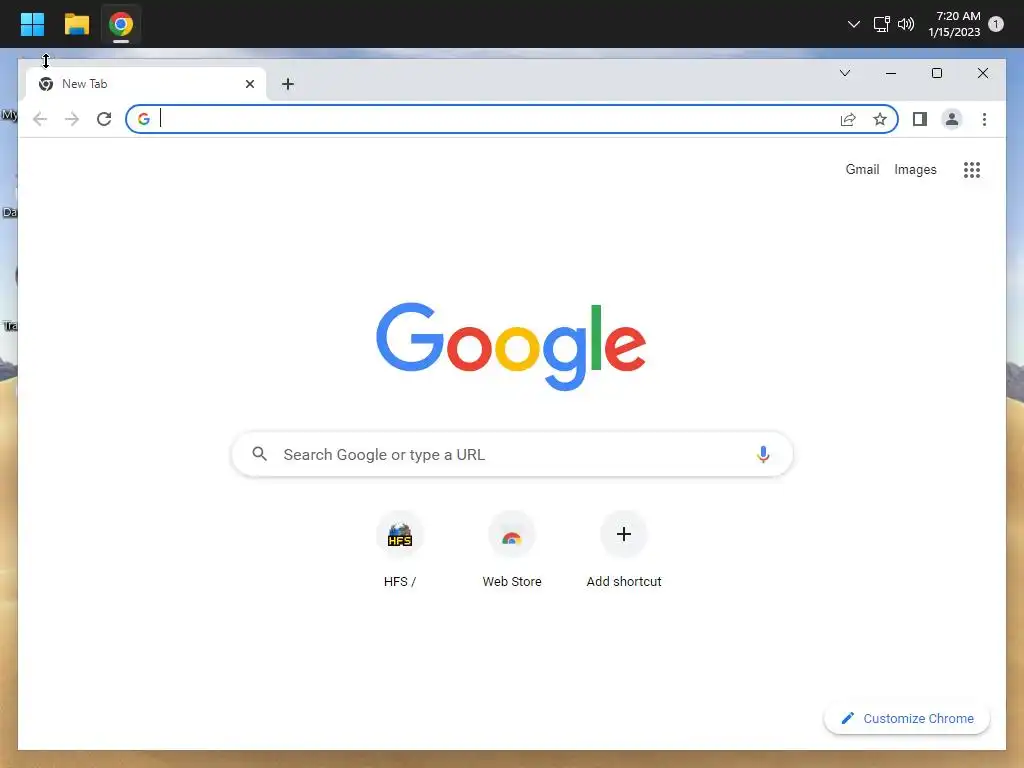
Task: Click the Chrome taskbar icon
Action: (x=121, y=25)
